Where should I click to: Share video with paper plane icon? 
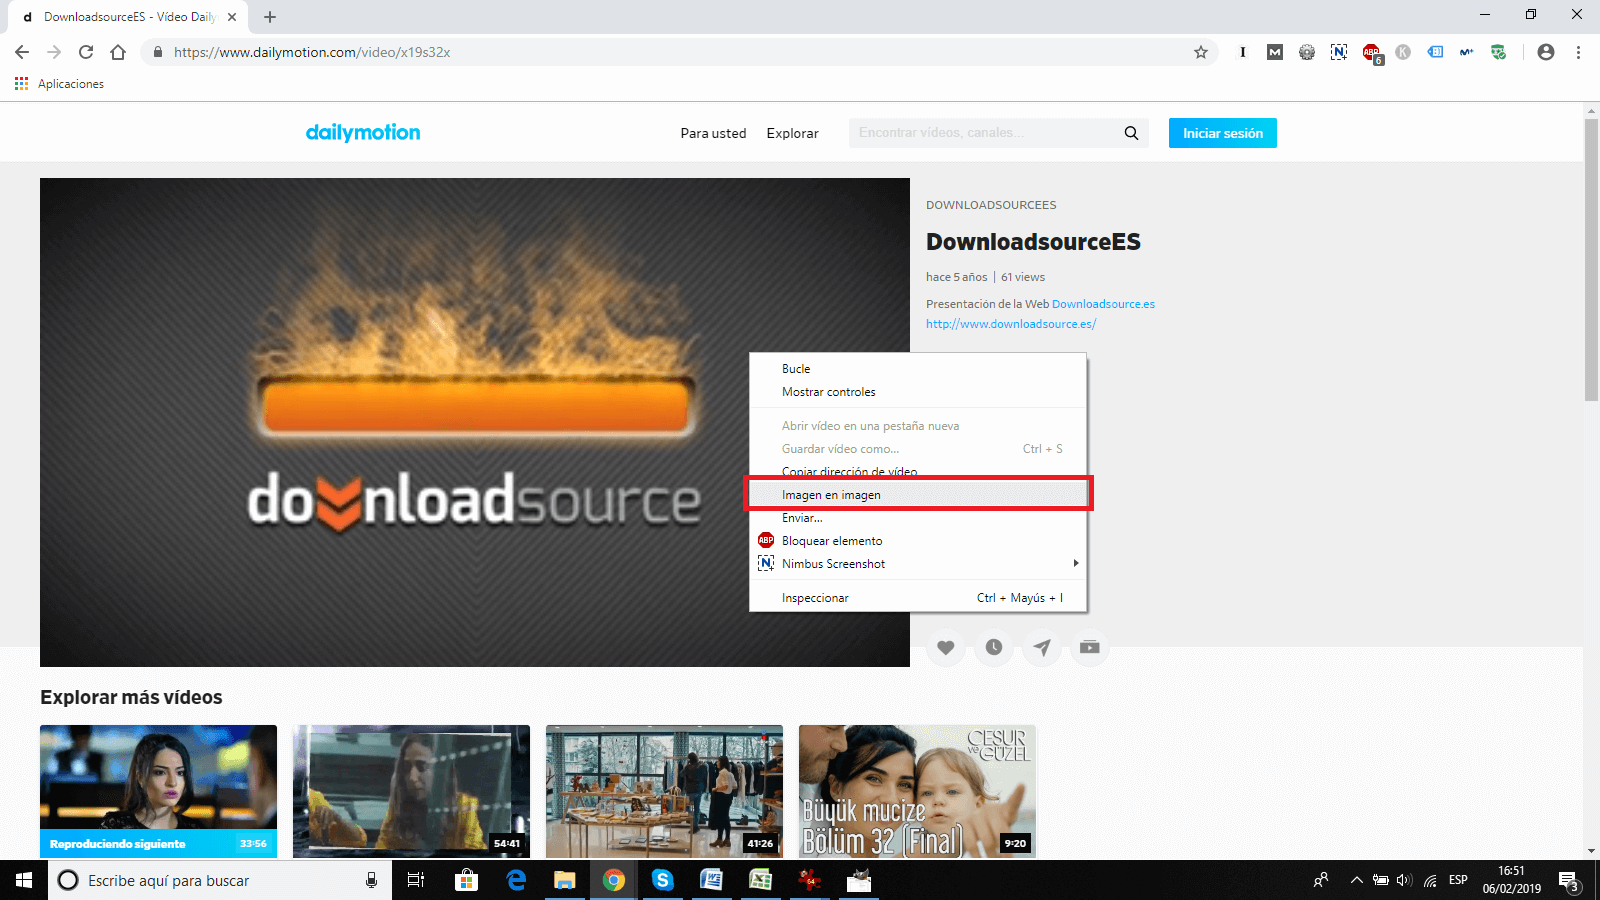(1042, 647)
